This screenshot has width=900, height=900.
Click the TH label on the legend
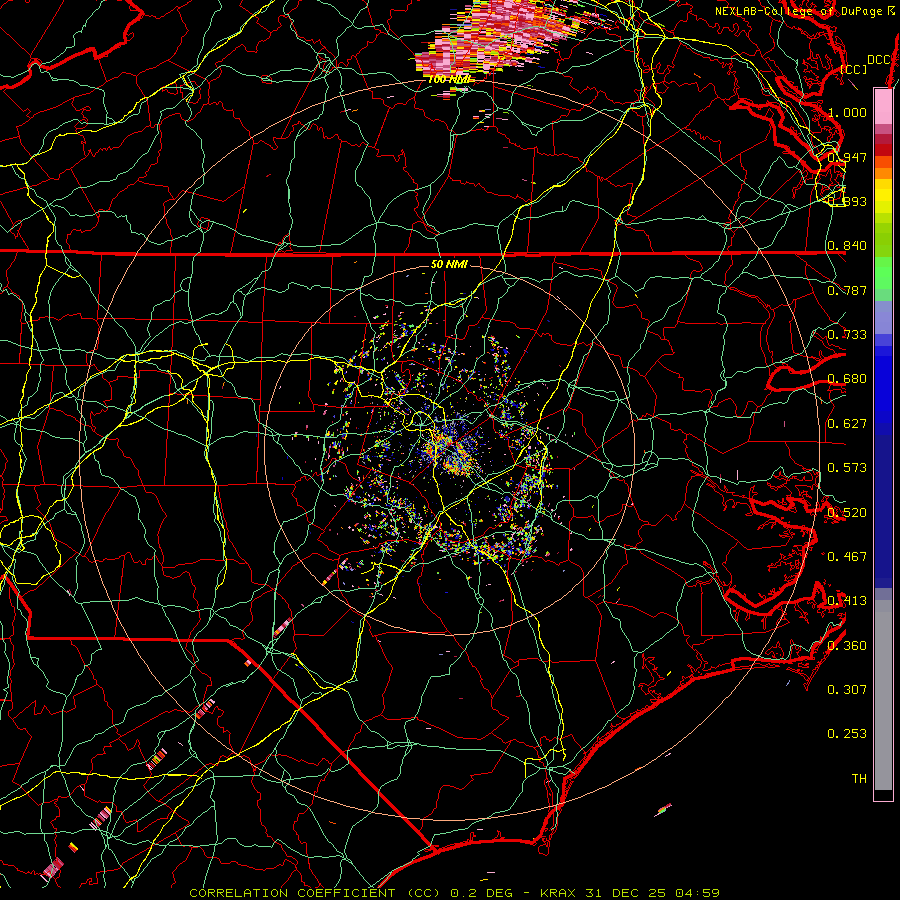859,778
